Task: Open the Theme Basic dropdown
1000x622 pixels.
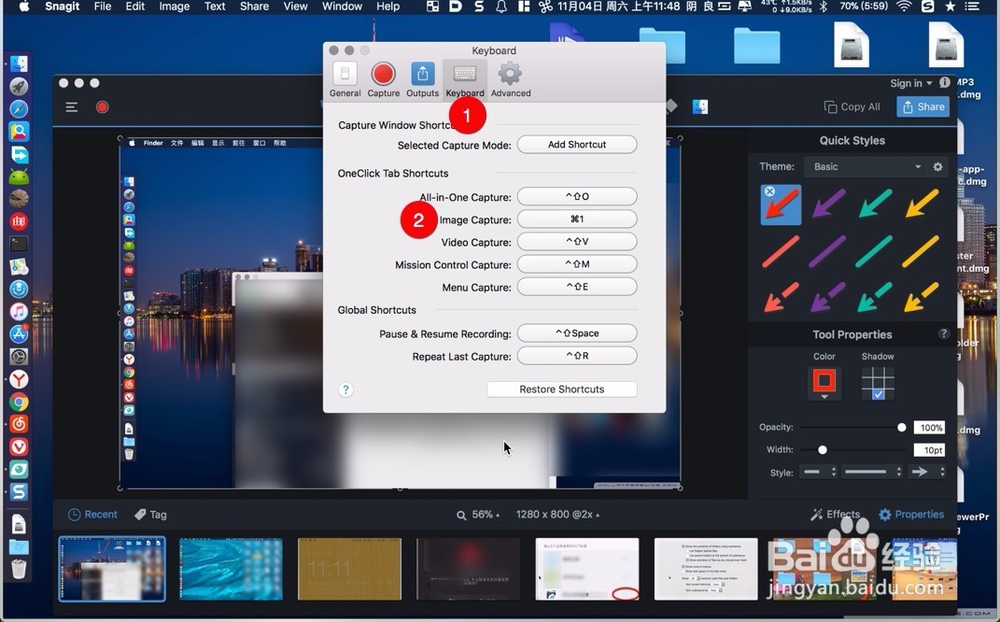Action: (865, 167)
